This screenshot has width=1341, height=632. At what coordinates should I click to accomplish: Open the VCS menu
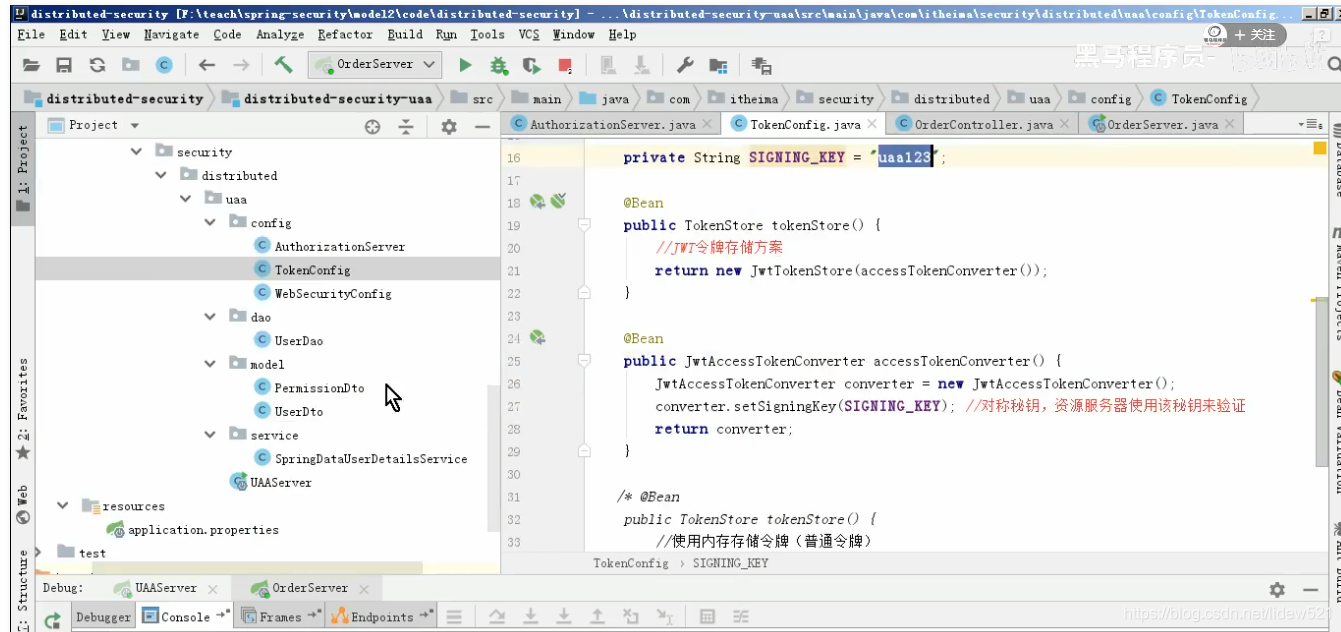pos(529,34)
